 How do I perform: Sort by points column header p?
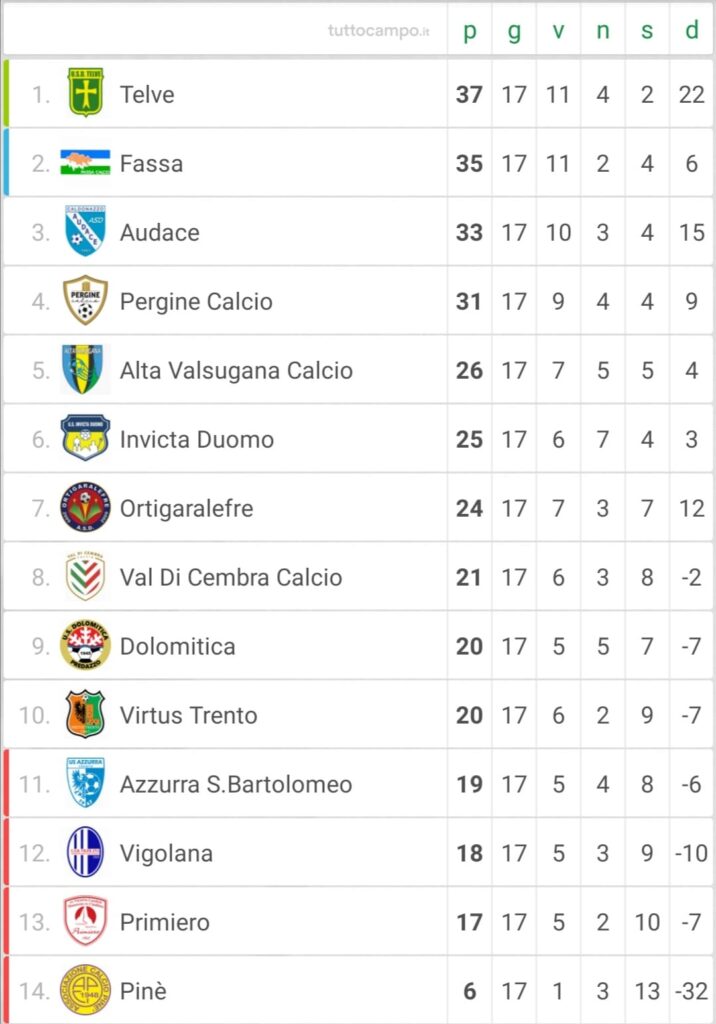coord(470,30)
